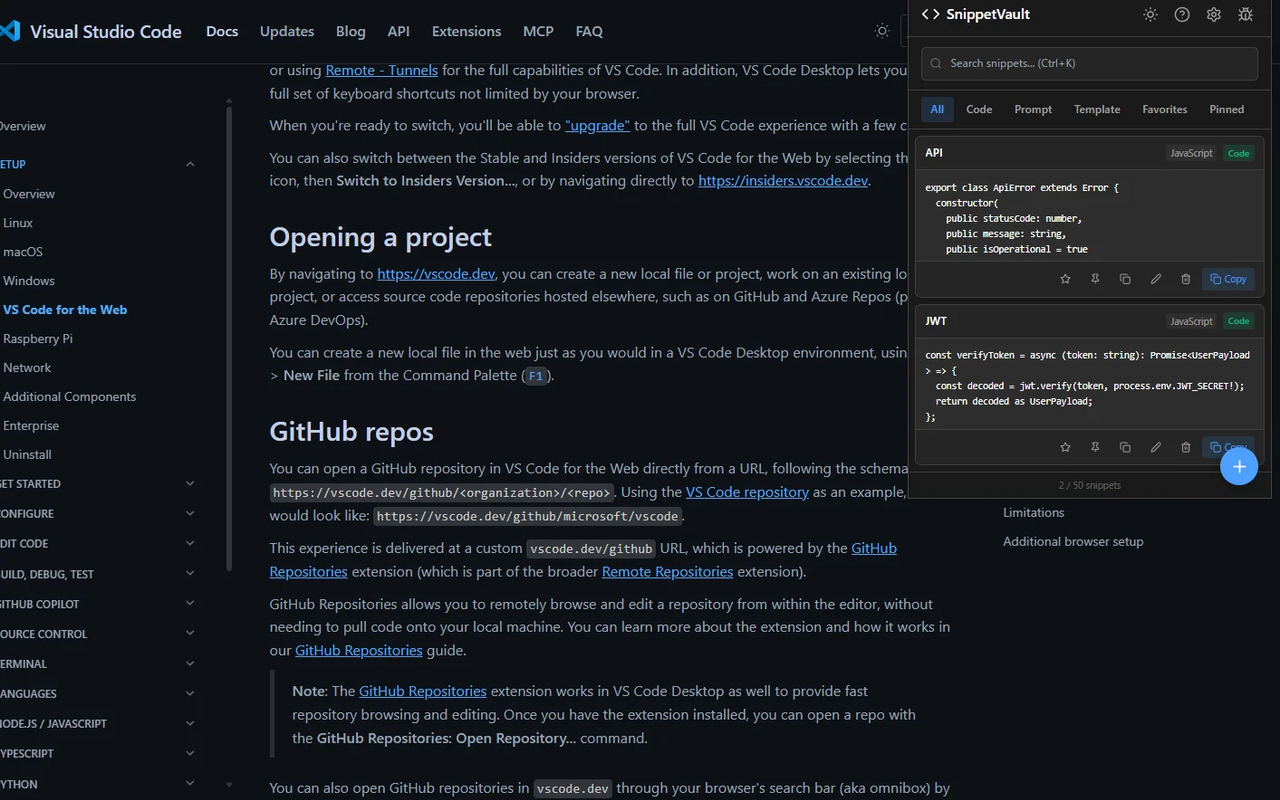Edit the API snippet with pencil icon
This screenshot has height=800, width=1280.
click(x=1155, y=279)
